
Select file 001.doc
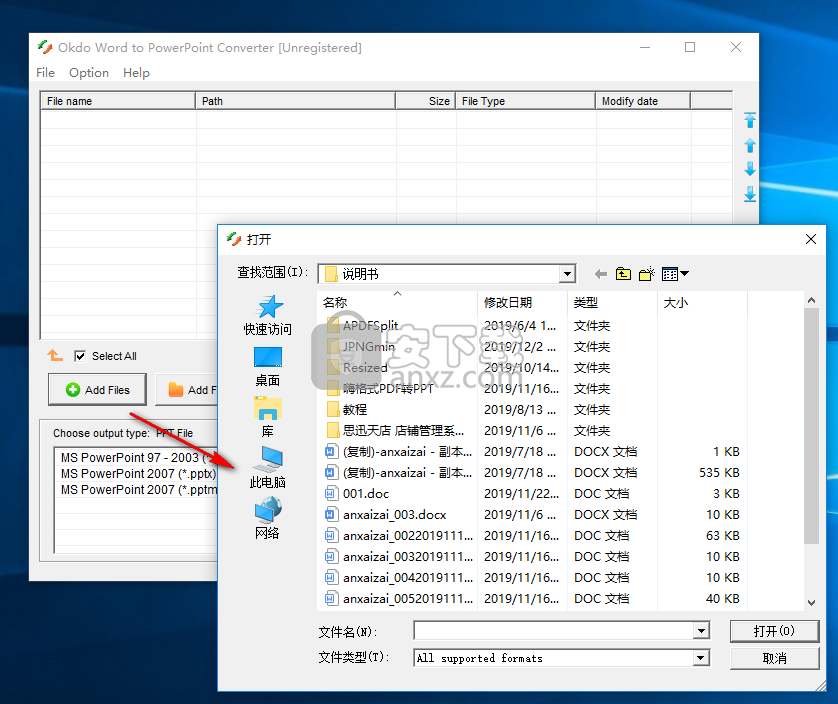tap(357, 493)
